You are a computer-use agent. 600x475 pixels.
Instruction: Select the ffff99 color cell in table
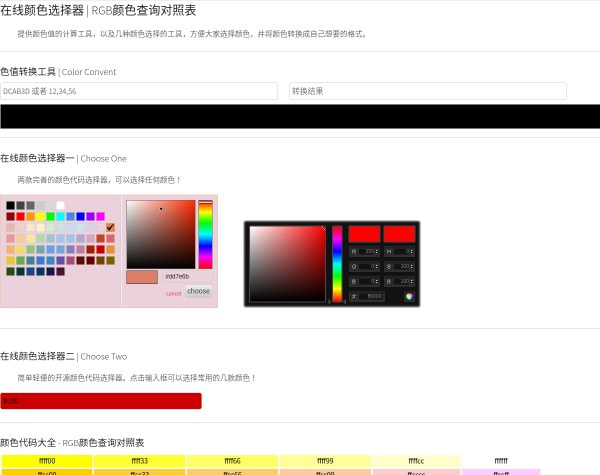[x=325, y=461]
